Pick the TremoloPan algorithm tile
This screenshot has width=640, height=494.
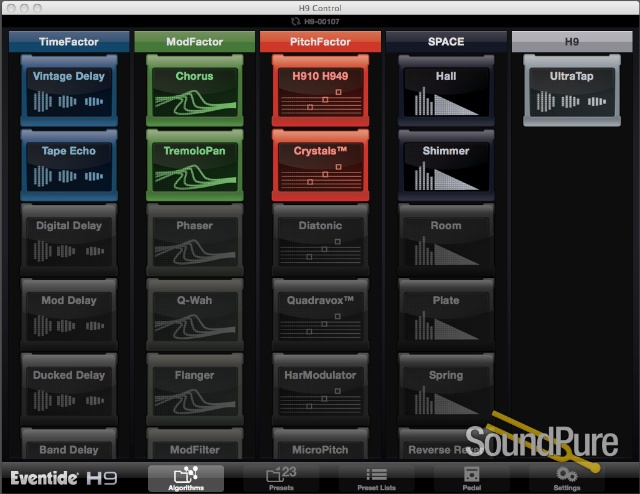(x=194, y=166)
